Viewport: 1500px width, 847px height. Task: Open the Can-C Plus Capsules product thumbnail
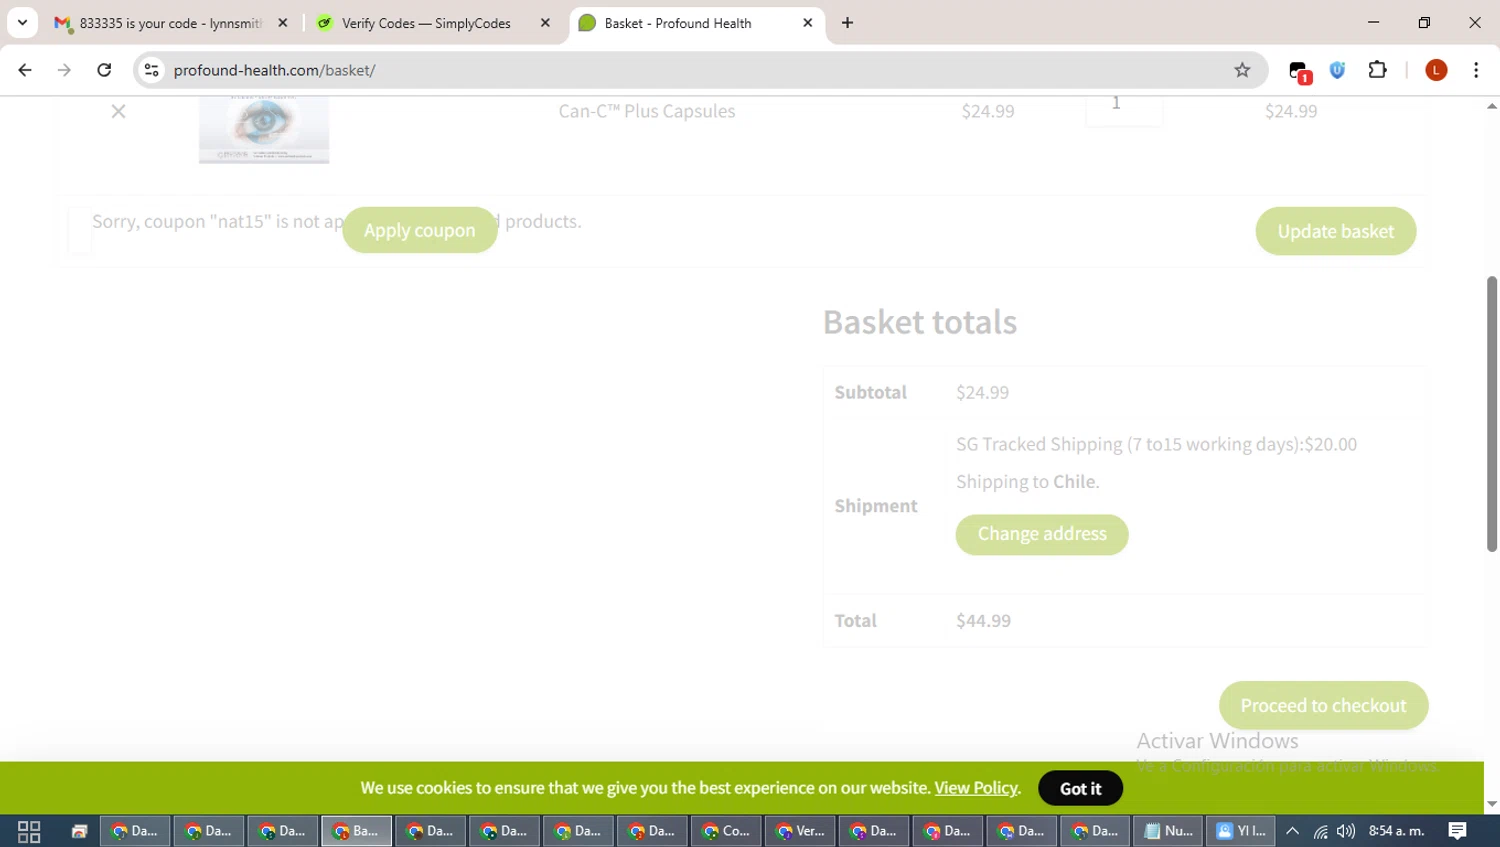264,129
